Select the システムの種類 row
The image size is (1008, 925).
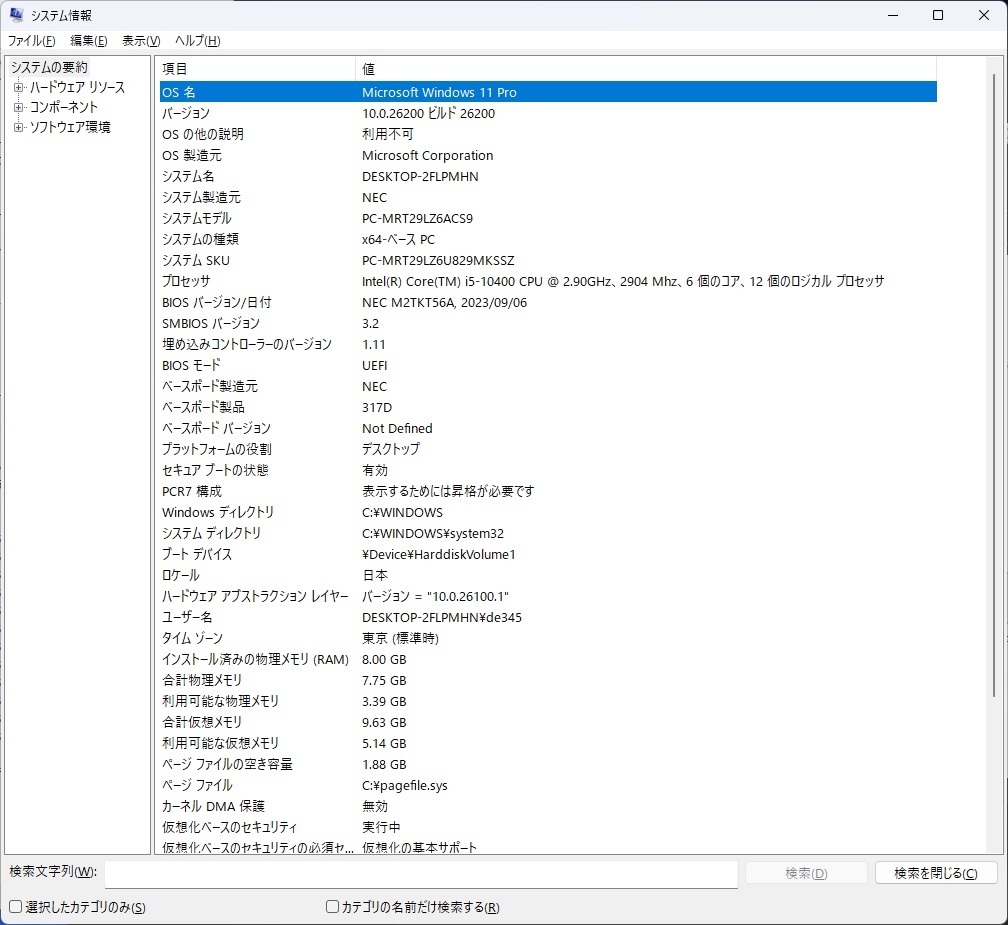[x=548, y=239]
